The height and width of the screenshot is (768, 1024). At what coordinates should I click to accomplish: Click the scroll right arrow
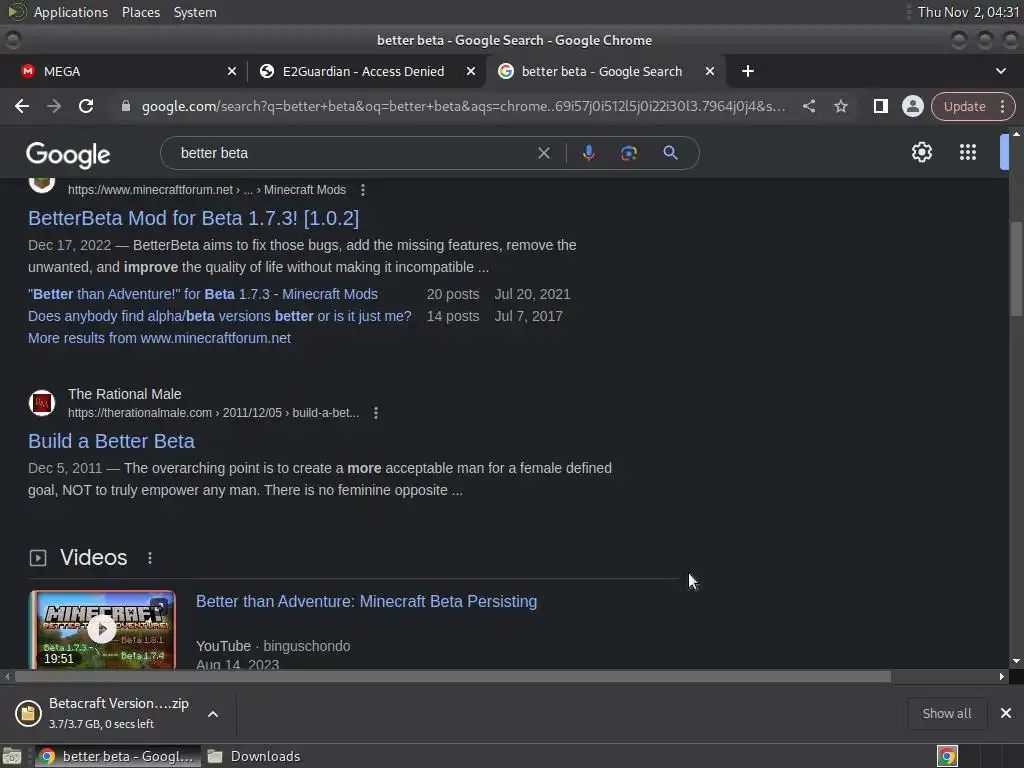click(1002, 677)
